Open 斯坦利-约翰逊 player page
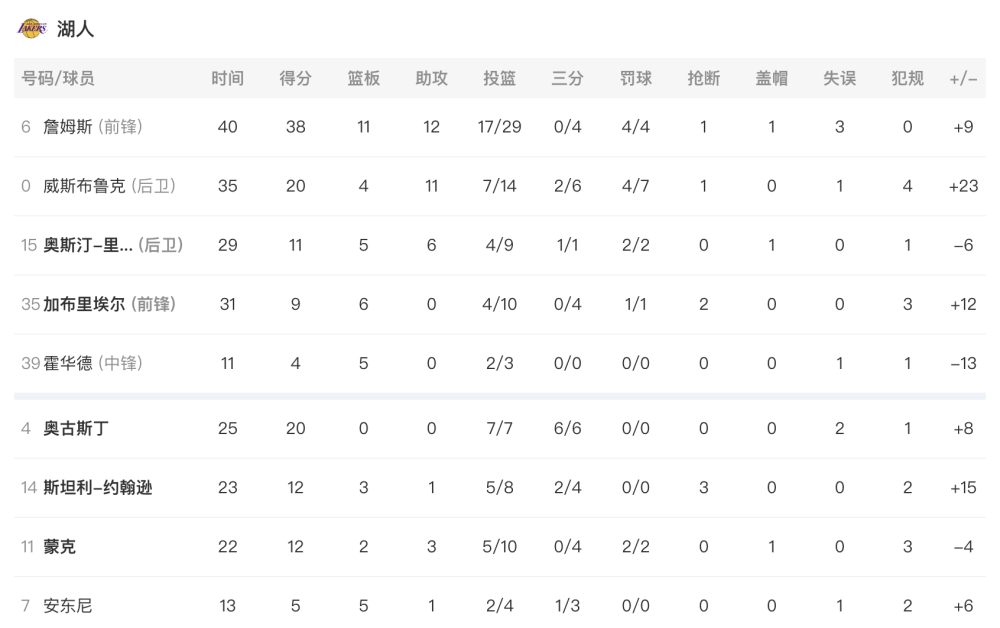The height and width of the screenshot is (628, 1000). [x=98, y=488]
